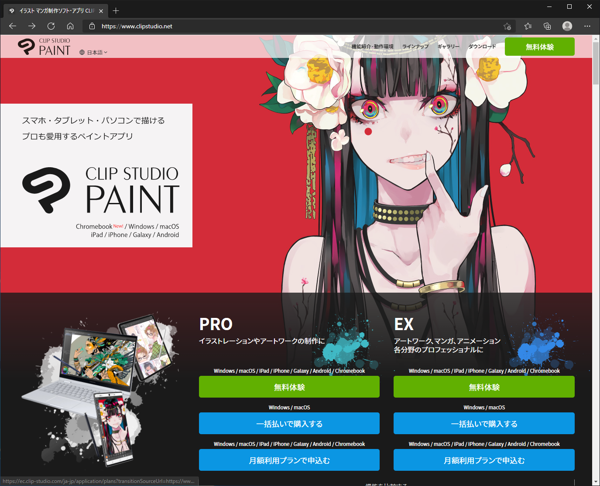
Task: Click 月額利用プランで申込む under EX
Action: click(x=484, y=460)
